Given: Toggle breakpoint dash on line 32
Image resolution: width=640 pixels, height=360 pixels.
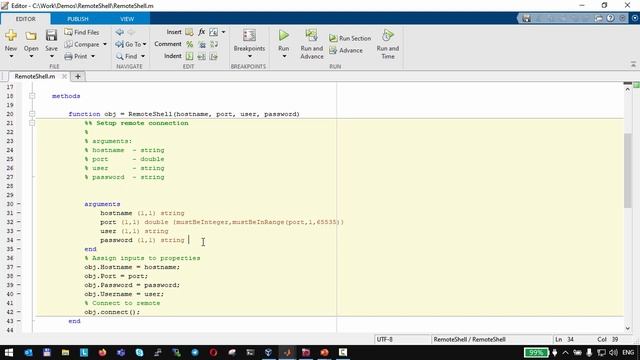Looking at the screenshot, I should pos(19,222).
